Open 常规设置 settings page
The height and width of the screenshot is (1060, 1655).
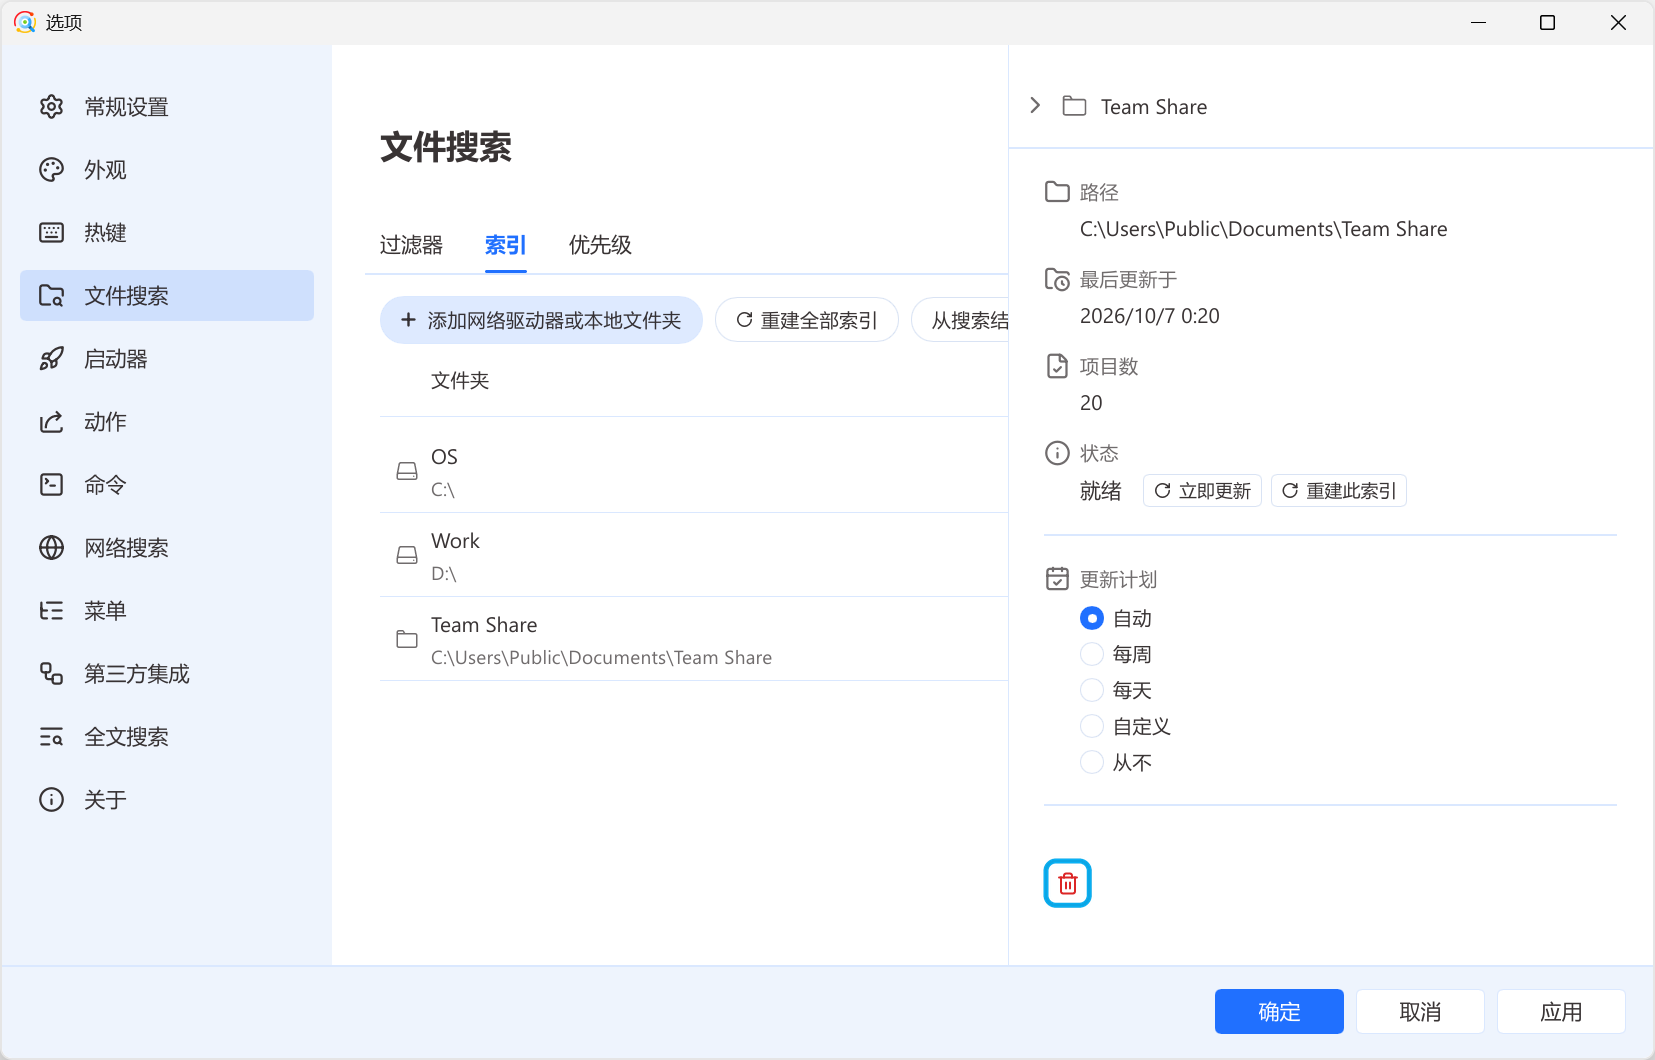pyautogui.click(x=167, y=107)
